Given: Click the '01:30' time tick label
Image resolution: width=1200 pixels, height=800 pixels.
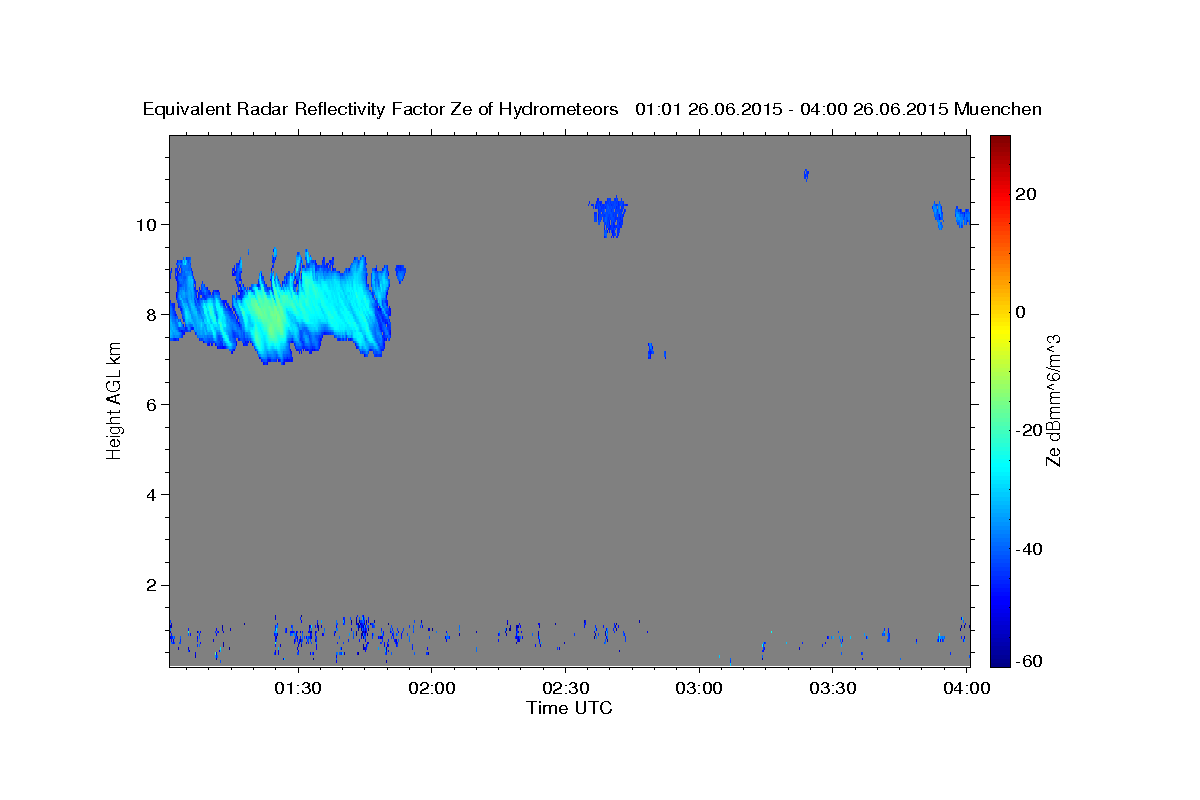Looking at the screenshot, I should click(297, 688).
